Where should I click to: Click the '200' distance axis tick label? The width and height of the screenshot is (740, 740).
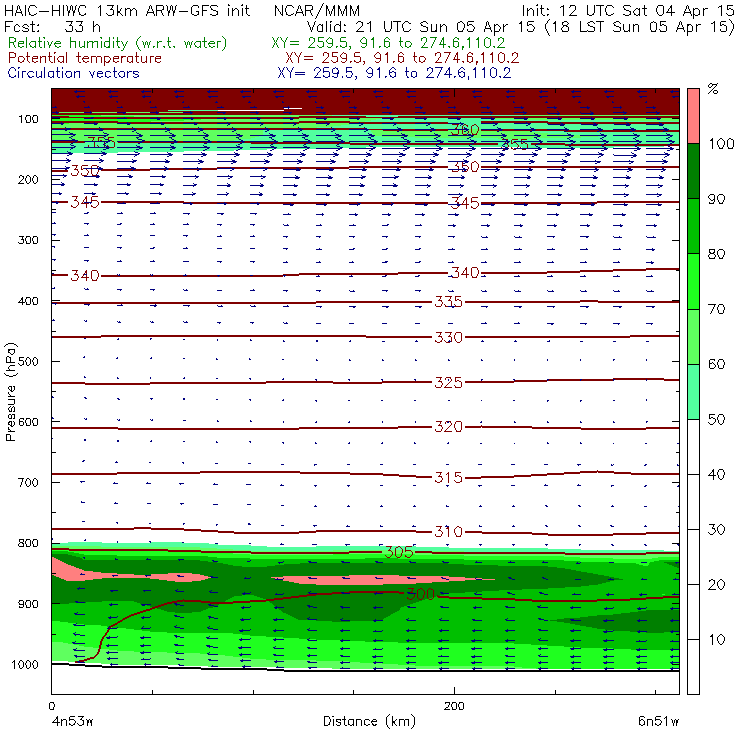pos(454,706)
